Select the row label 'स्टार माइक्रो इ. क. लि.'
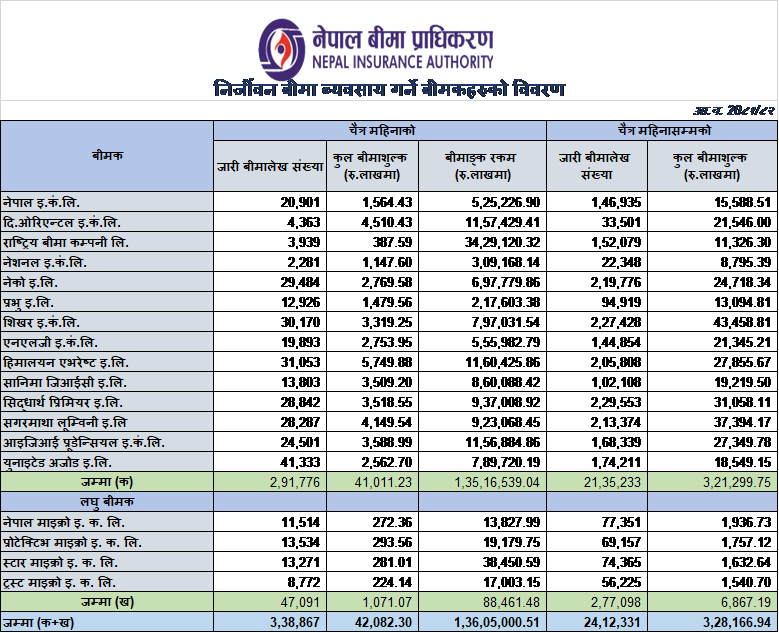 click(60, 562)
